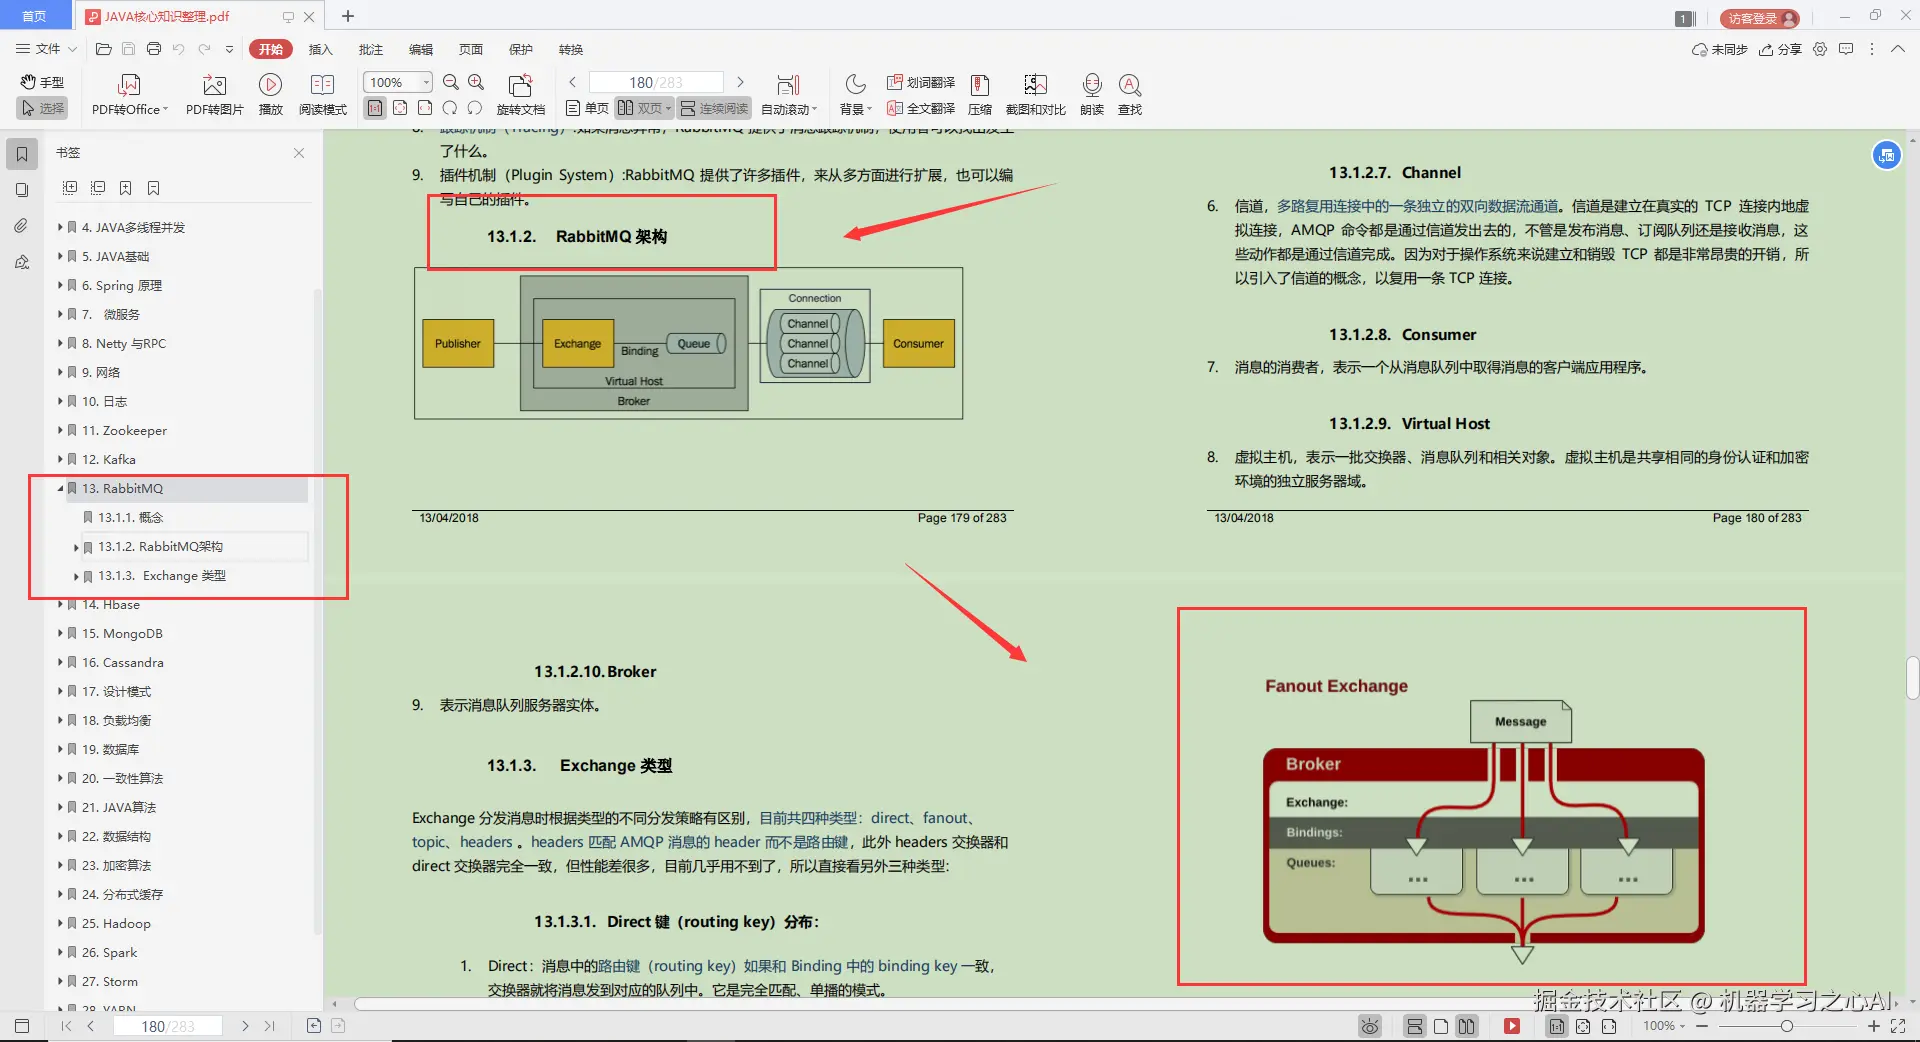Delete bookmark using the minus bookmark icon
This screenshot has width=1920, height=1042.
click(x=154, y=188)
